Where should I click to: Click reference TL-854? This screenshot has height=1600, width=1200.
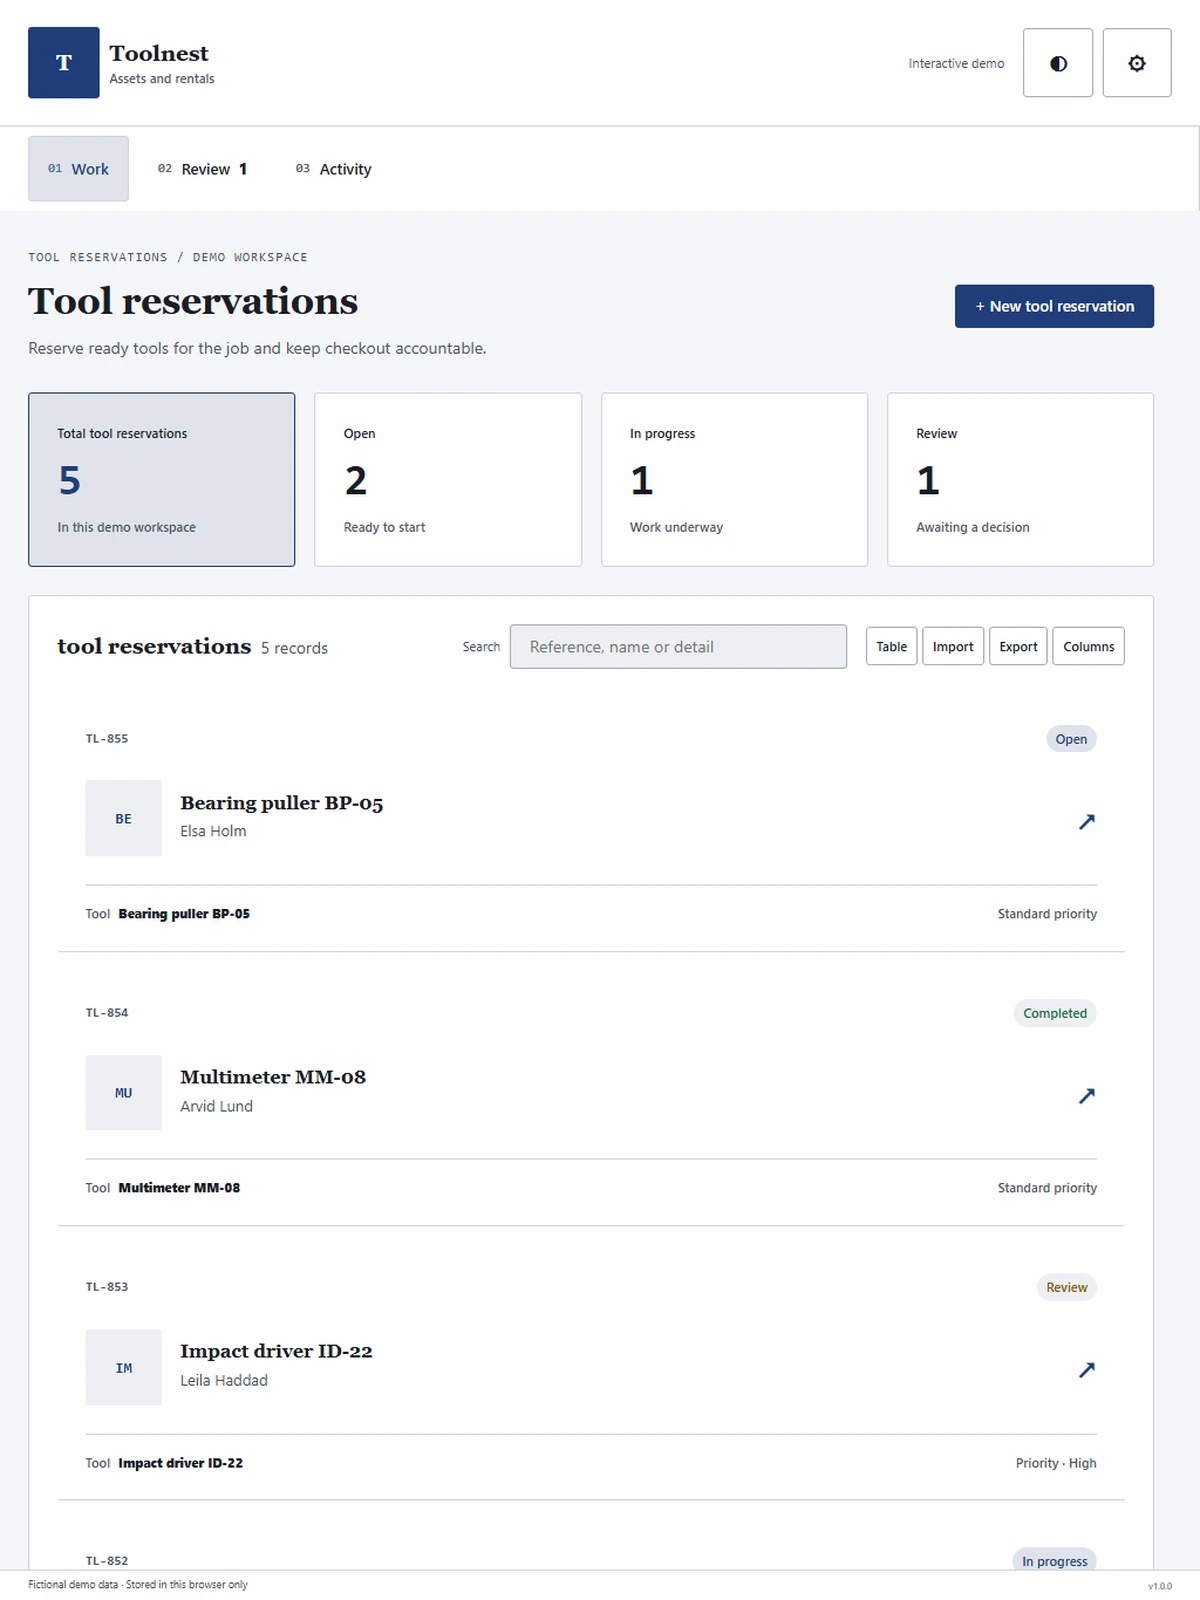(107, 1013)
